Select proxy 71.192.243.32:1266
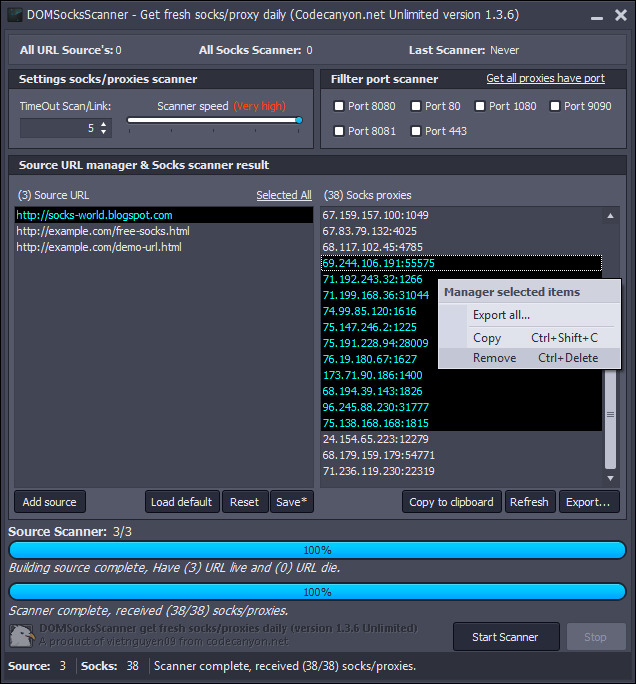Viewport: 636px width, 684px height. [x=380, y=279]
